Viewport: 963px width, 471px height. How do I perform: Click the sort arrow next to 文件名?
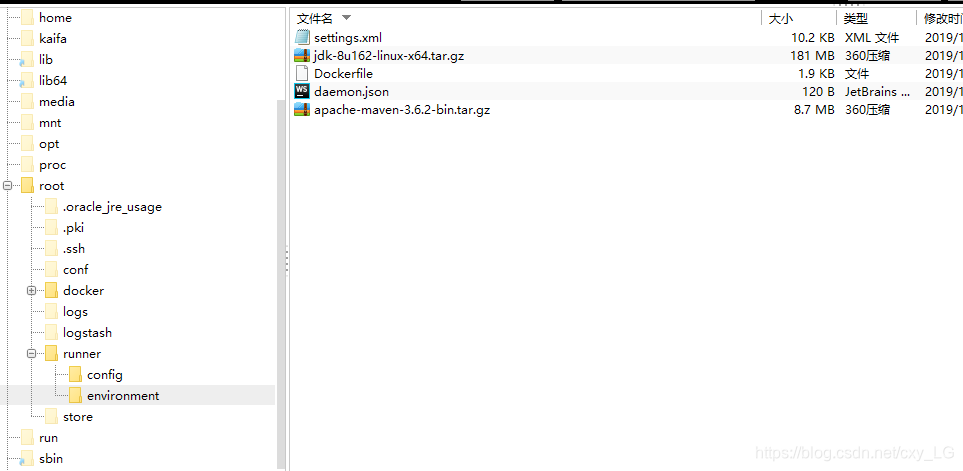click(x=346, y=18)
